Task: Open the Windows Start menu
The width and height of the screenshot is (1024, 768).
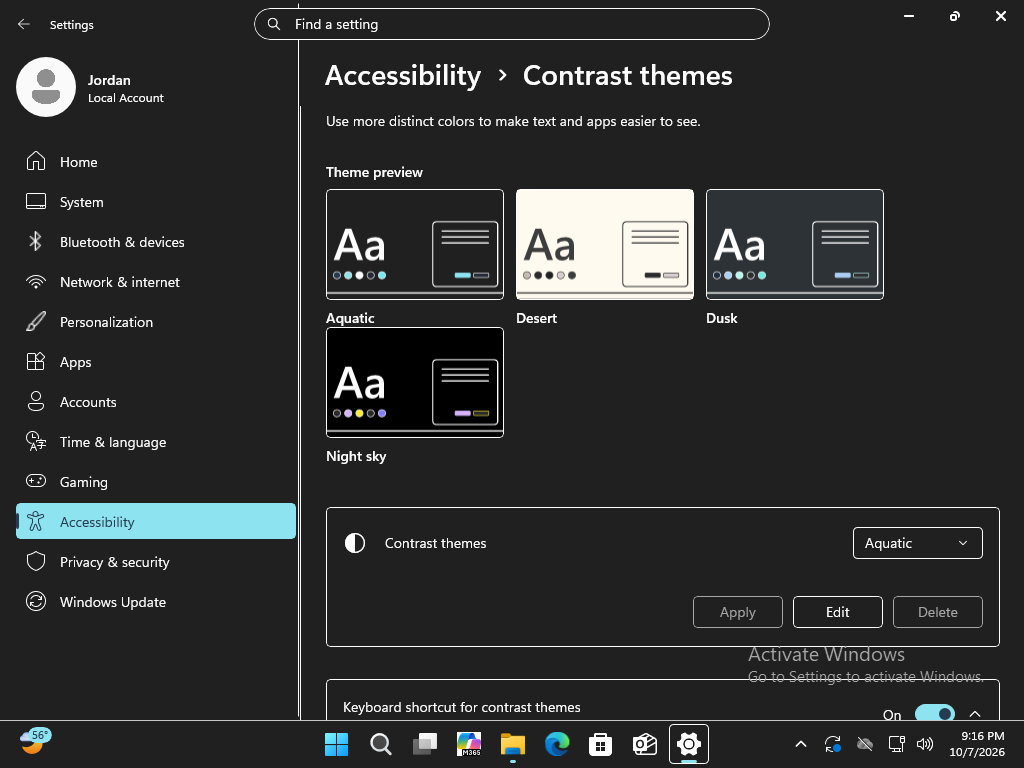Action: (x=336, y=744)
